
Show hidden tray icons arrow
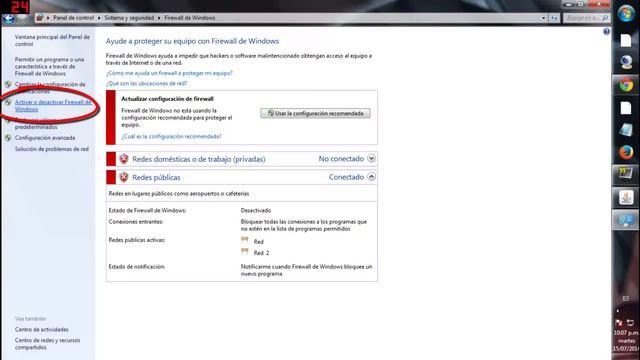(x=618, y=311)
